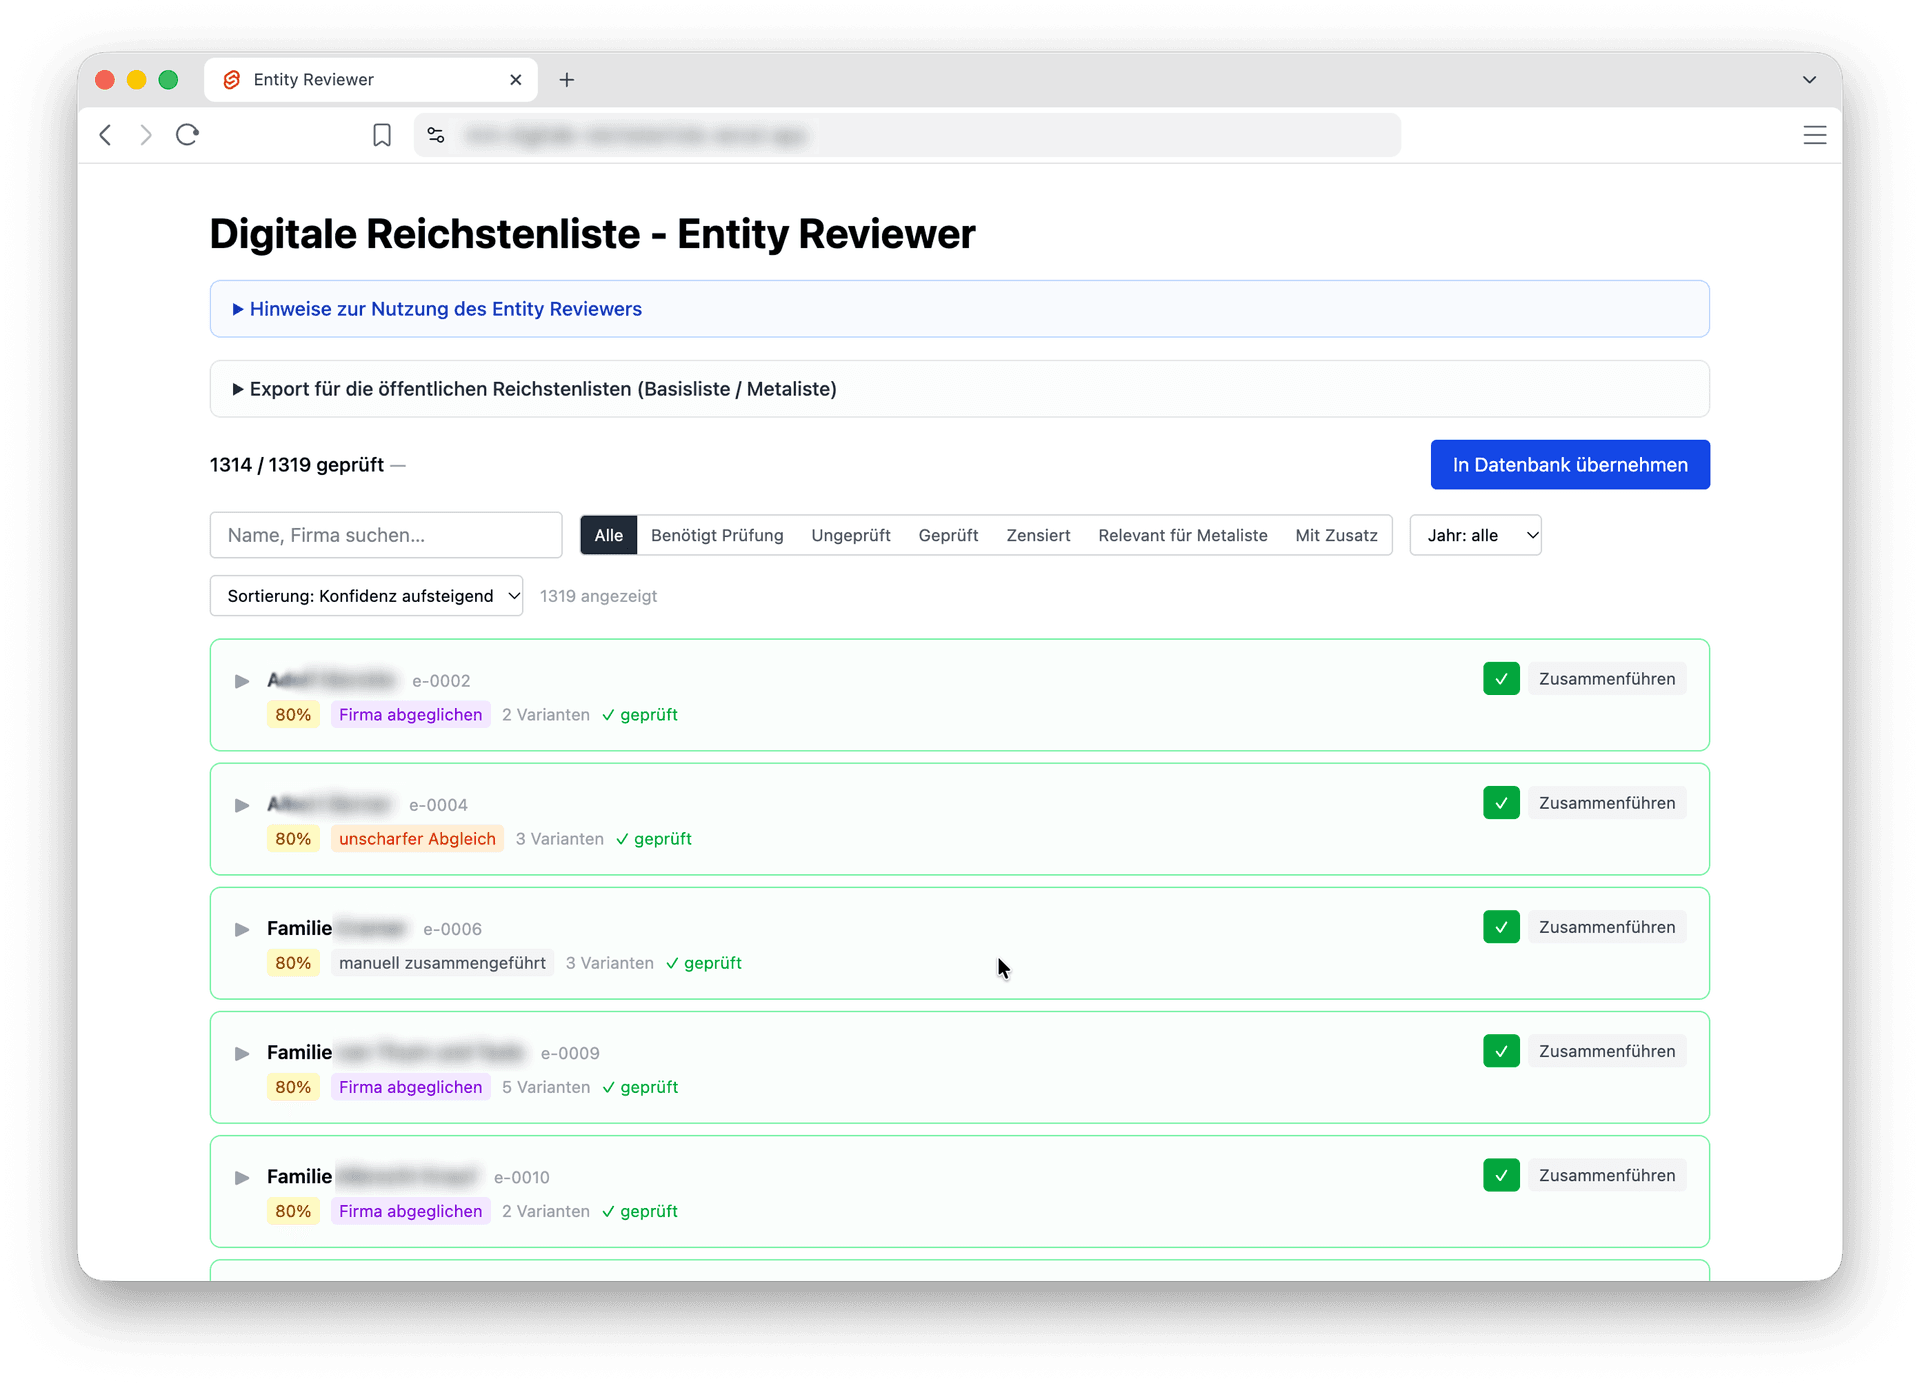The height and width of the screenshot is (1383, 1920).
Task: Click the browser address bar
Action: 907,135
